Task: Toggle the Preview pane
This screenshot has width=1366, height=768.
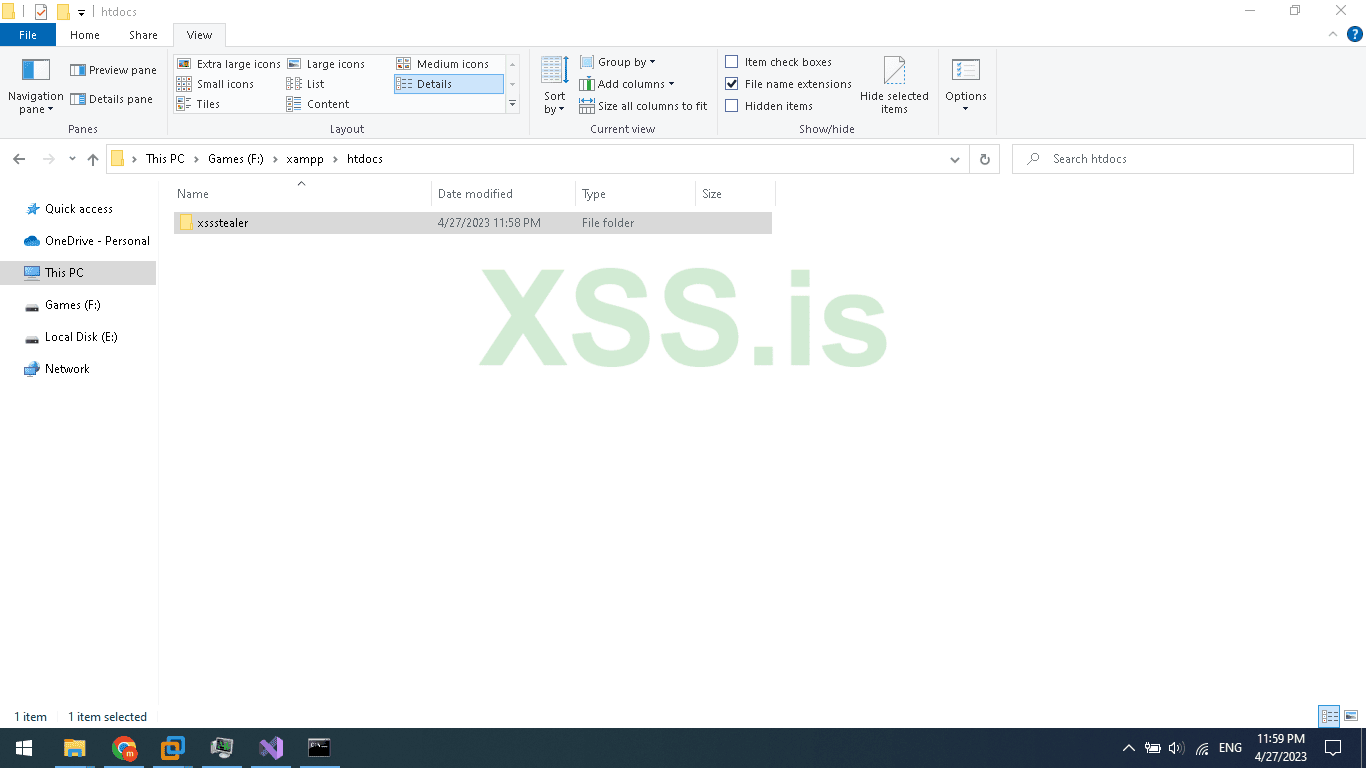Action: tap(113, 70)
